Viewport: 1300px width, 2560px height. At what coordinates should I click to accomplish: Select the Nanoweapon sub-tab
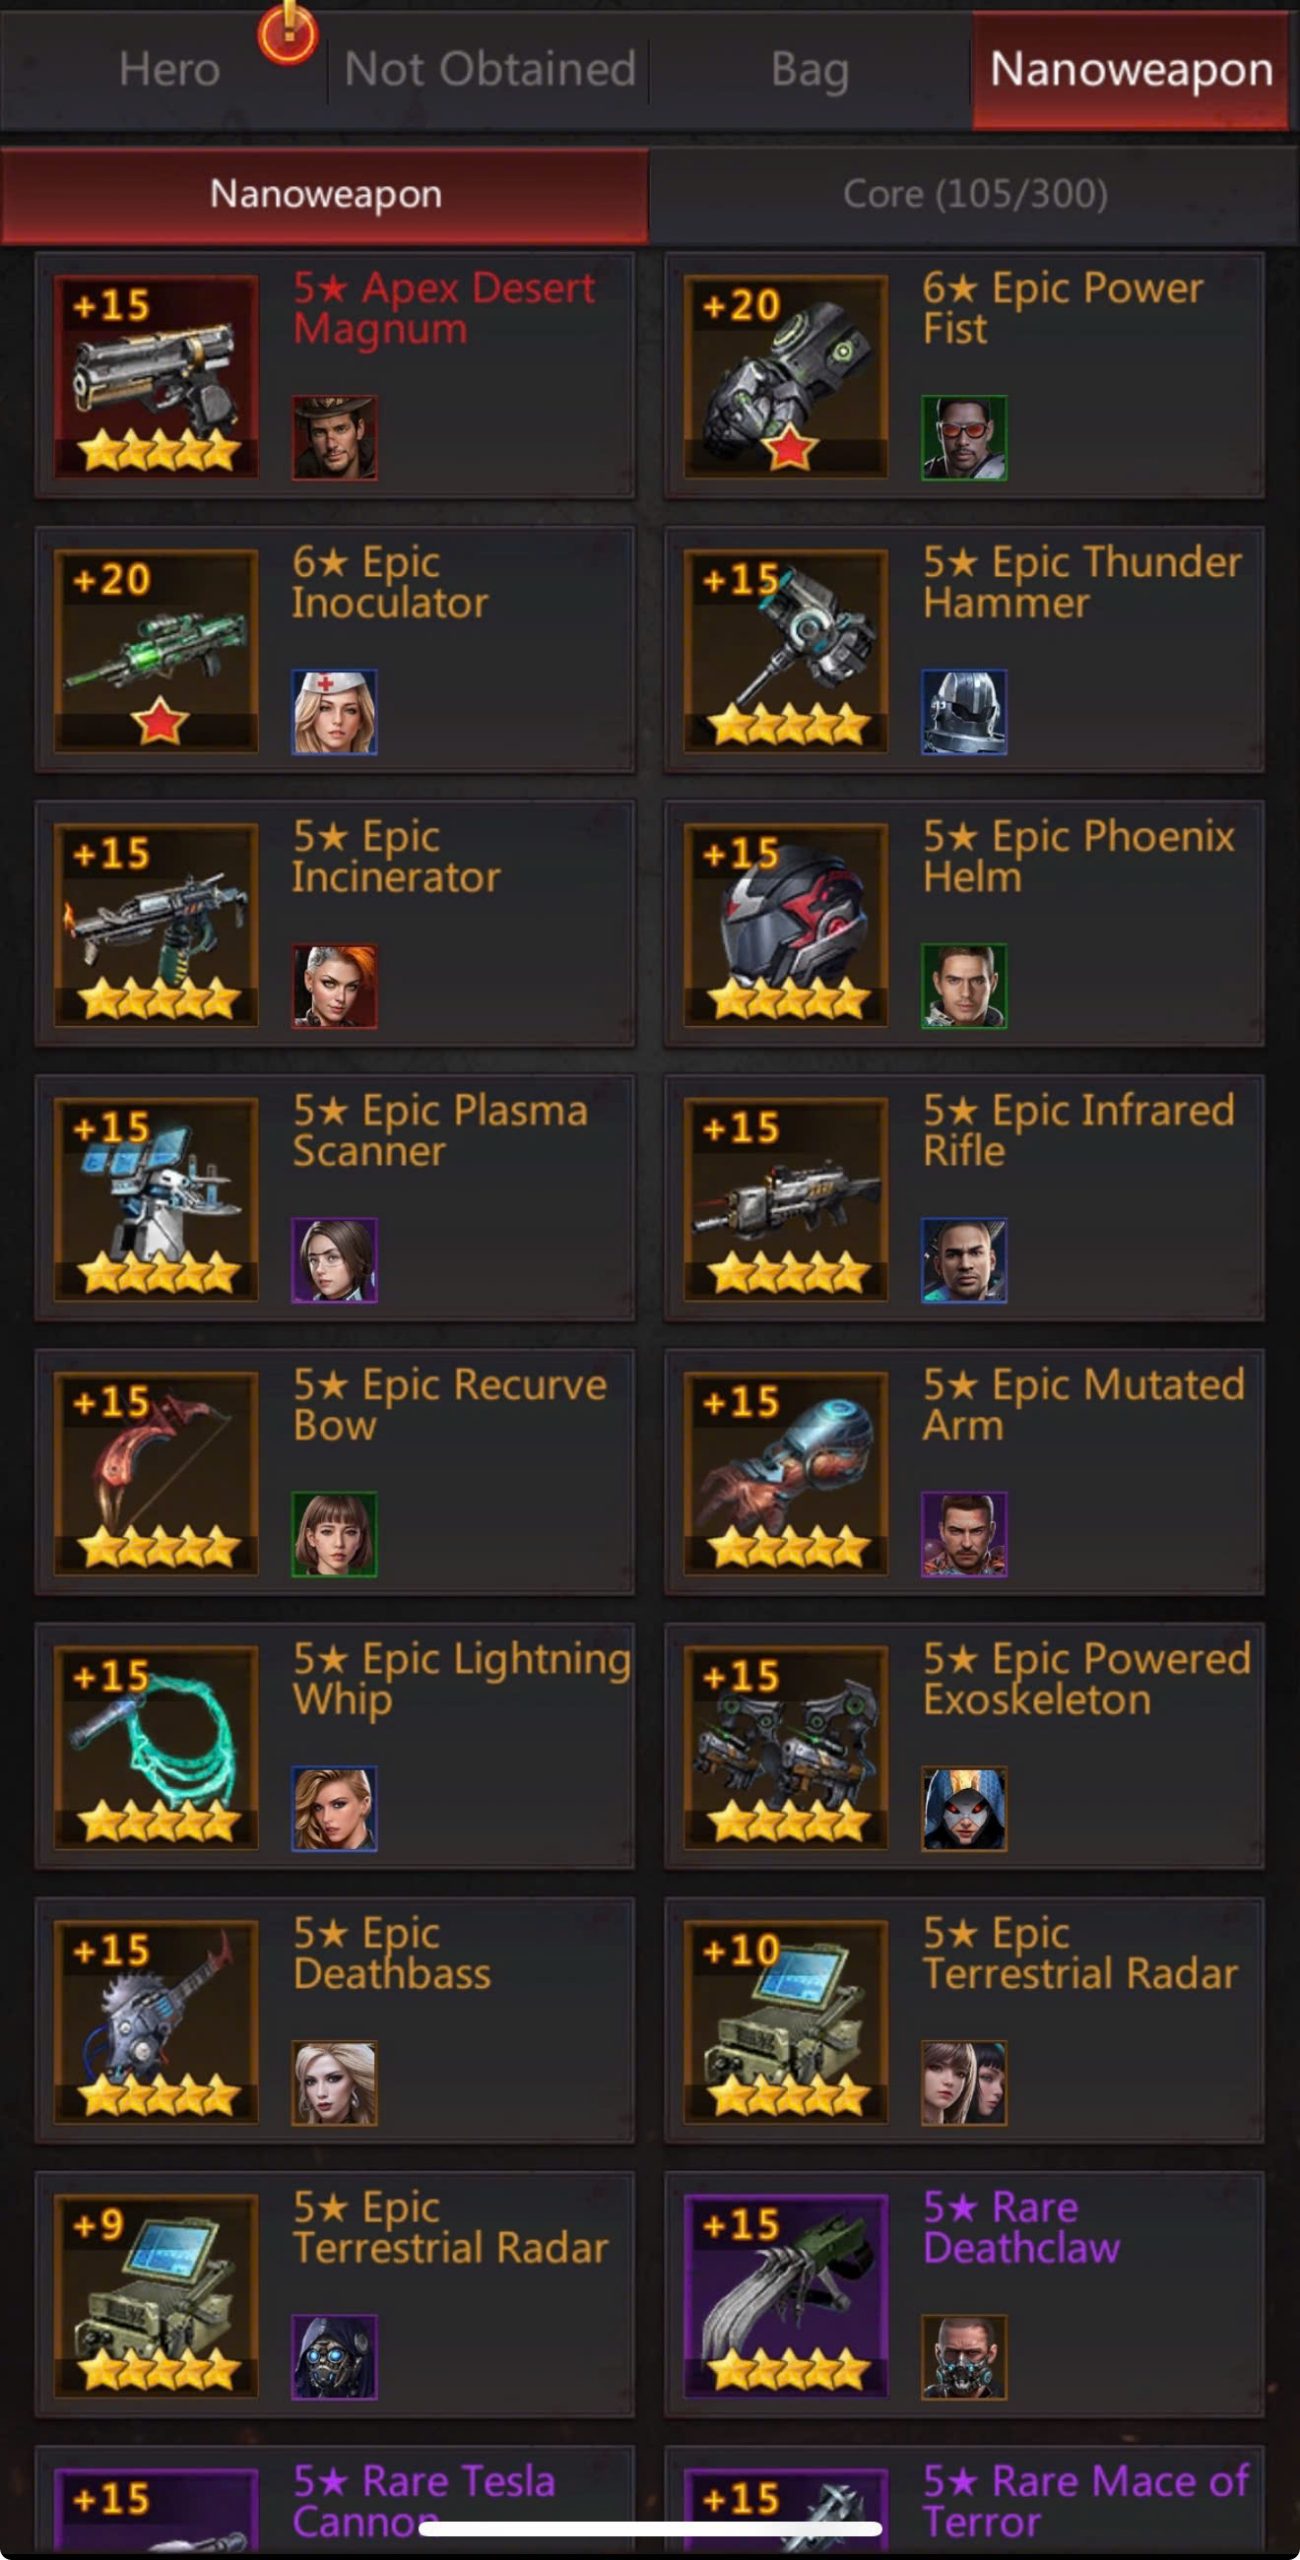pos(325,194)
